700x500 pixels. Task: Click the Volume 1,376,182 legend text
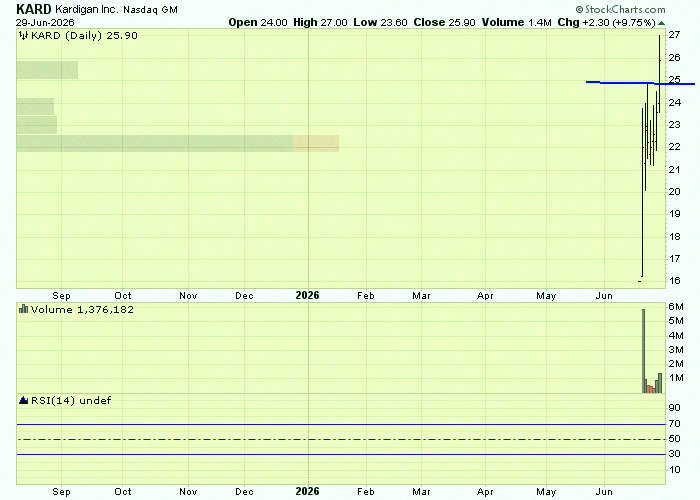82,309
